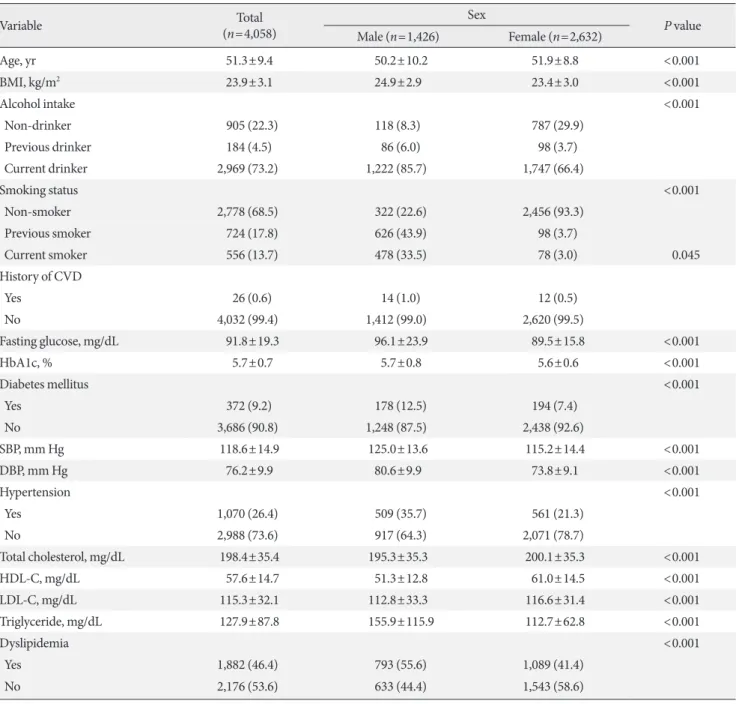Select 'Diabetes mellitus' row label
This screenshot has width=736, height=704.
pyautogui.click(x=44, y=384)
